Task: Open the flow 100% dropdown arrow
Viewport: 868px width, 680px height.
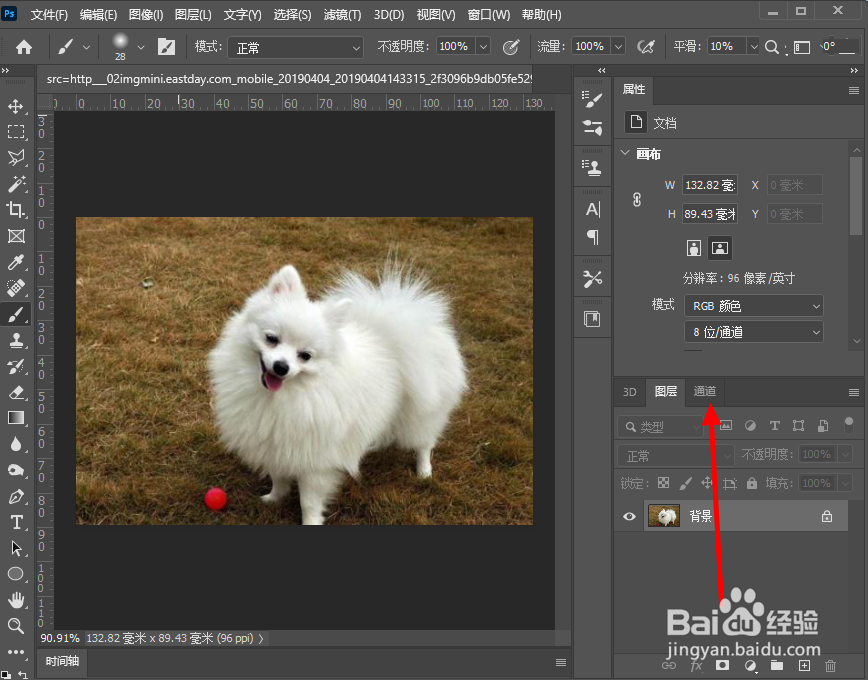Action: pyautogui.click(x=618, y=47)
